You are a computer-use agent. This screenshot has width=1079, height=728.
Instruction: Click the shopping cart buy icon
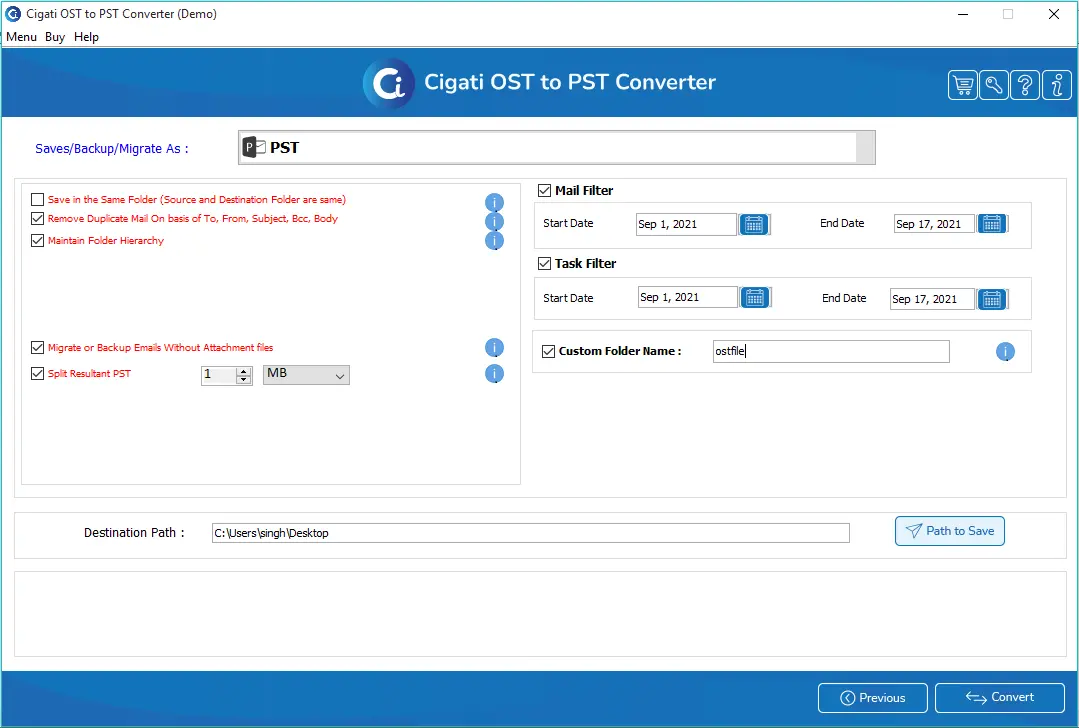[963, 85]
